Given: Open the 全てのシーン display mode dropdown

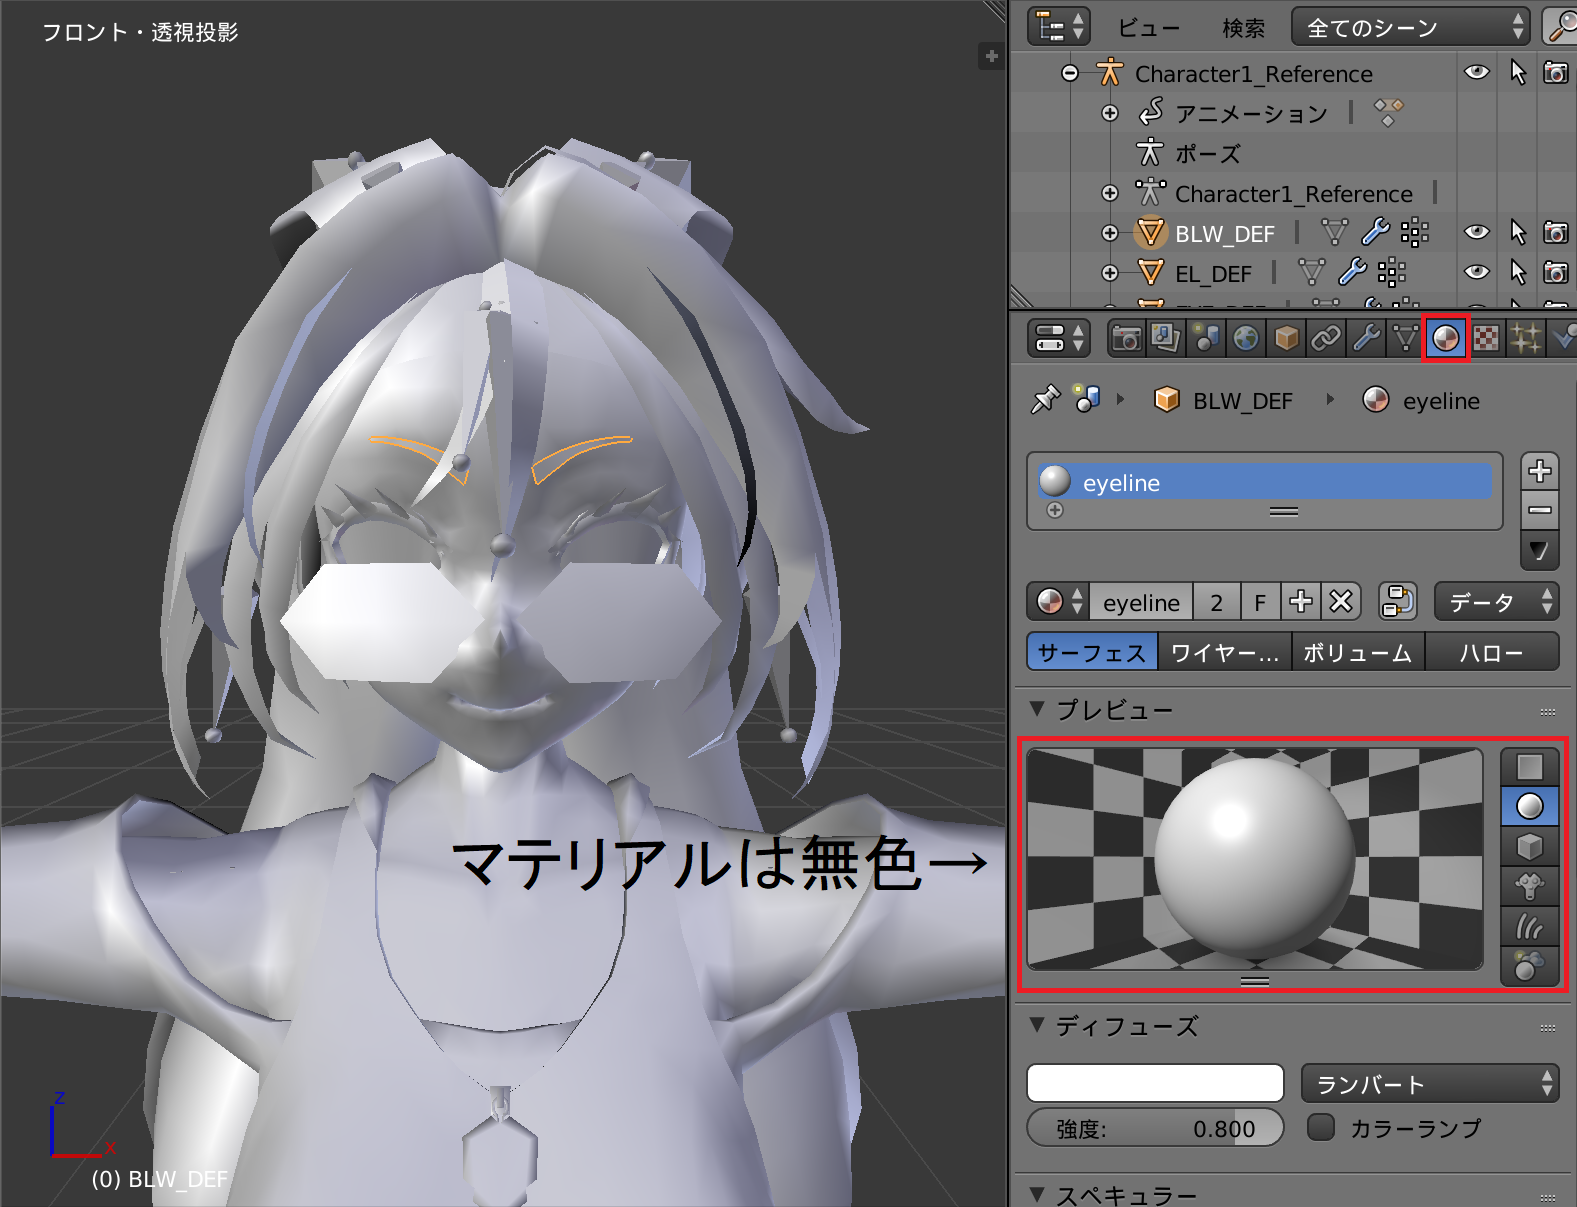Looking at the screenshot, I should click(x=1411, y=27).
